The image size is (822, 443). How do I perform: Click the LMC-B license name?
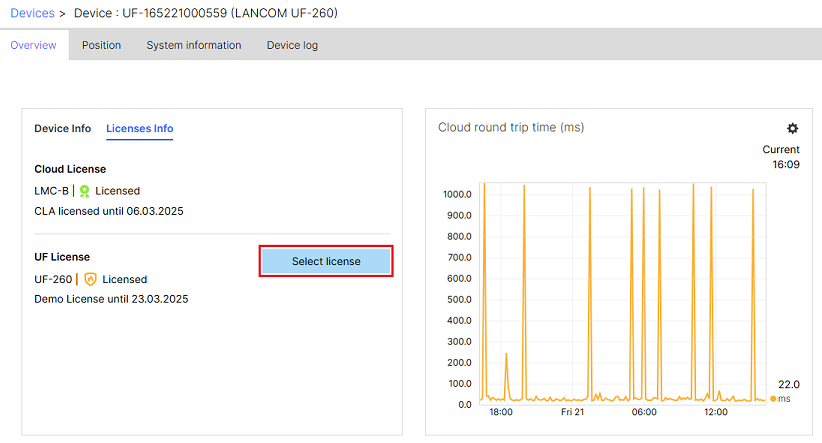[x=51, y=191]
